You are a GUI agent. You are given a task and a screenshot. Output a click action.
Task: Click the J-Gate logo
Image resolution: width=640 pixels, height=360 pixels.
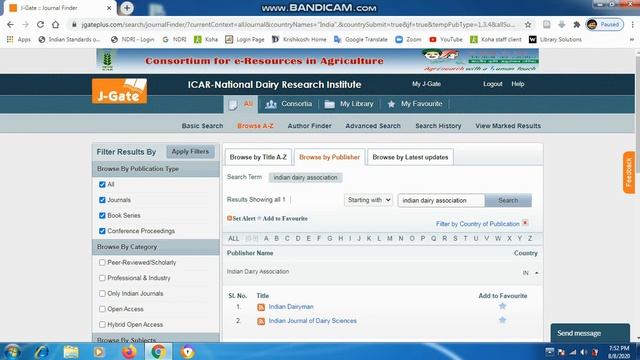point(120,91)
